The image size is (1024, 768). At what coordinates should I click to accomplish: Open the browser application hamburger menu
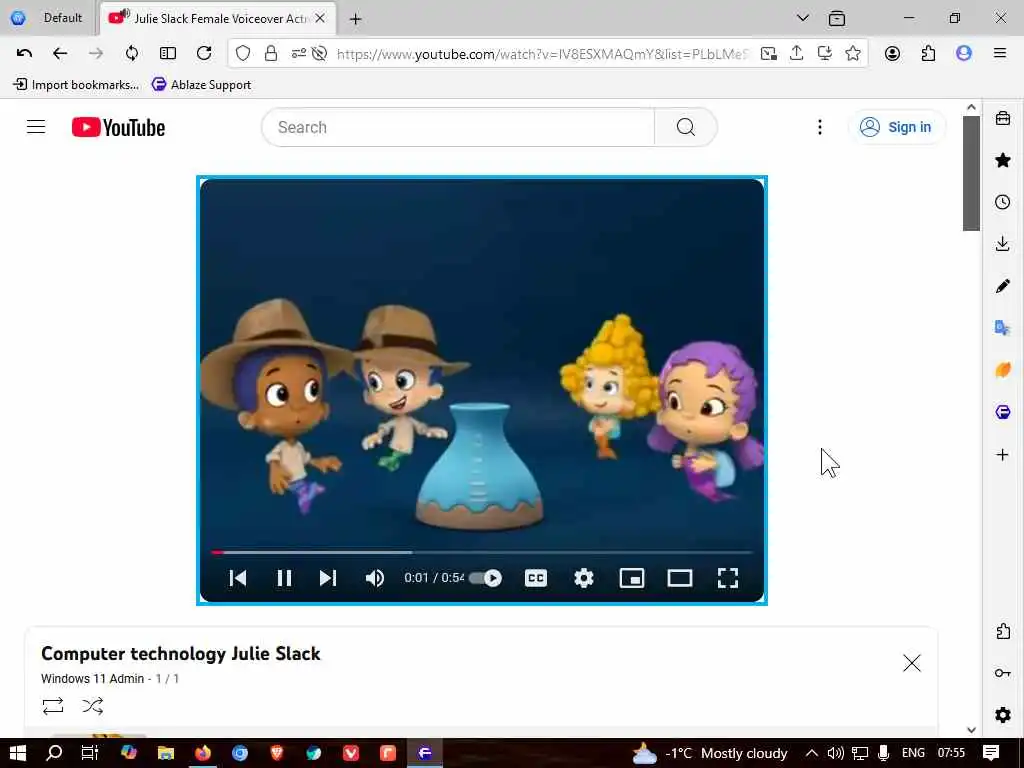click(x=1000, y=54)
